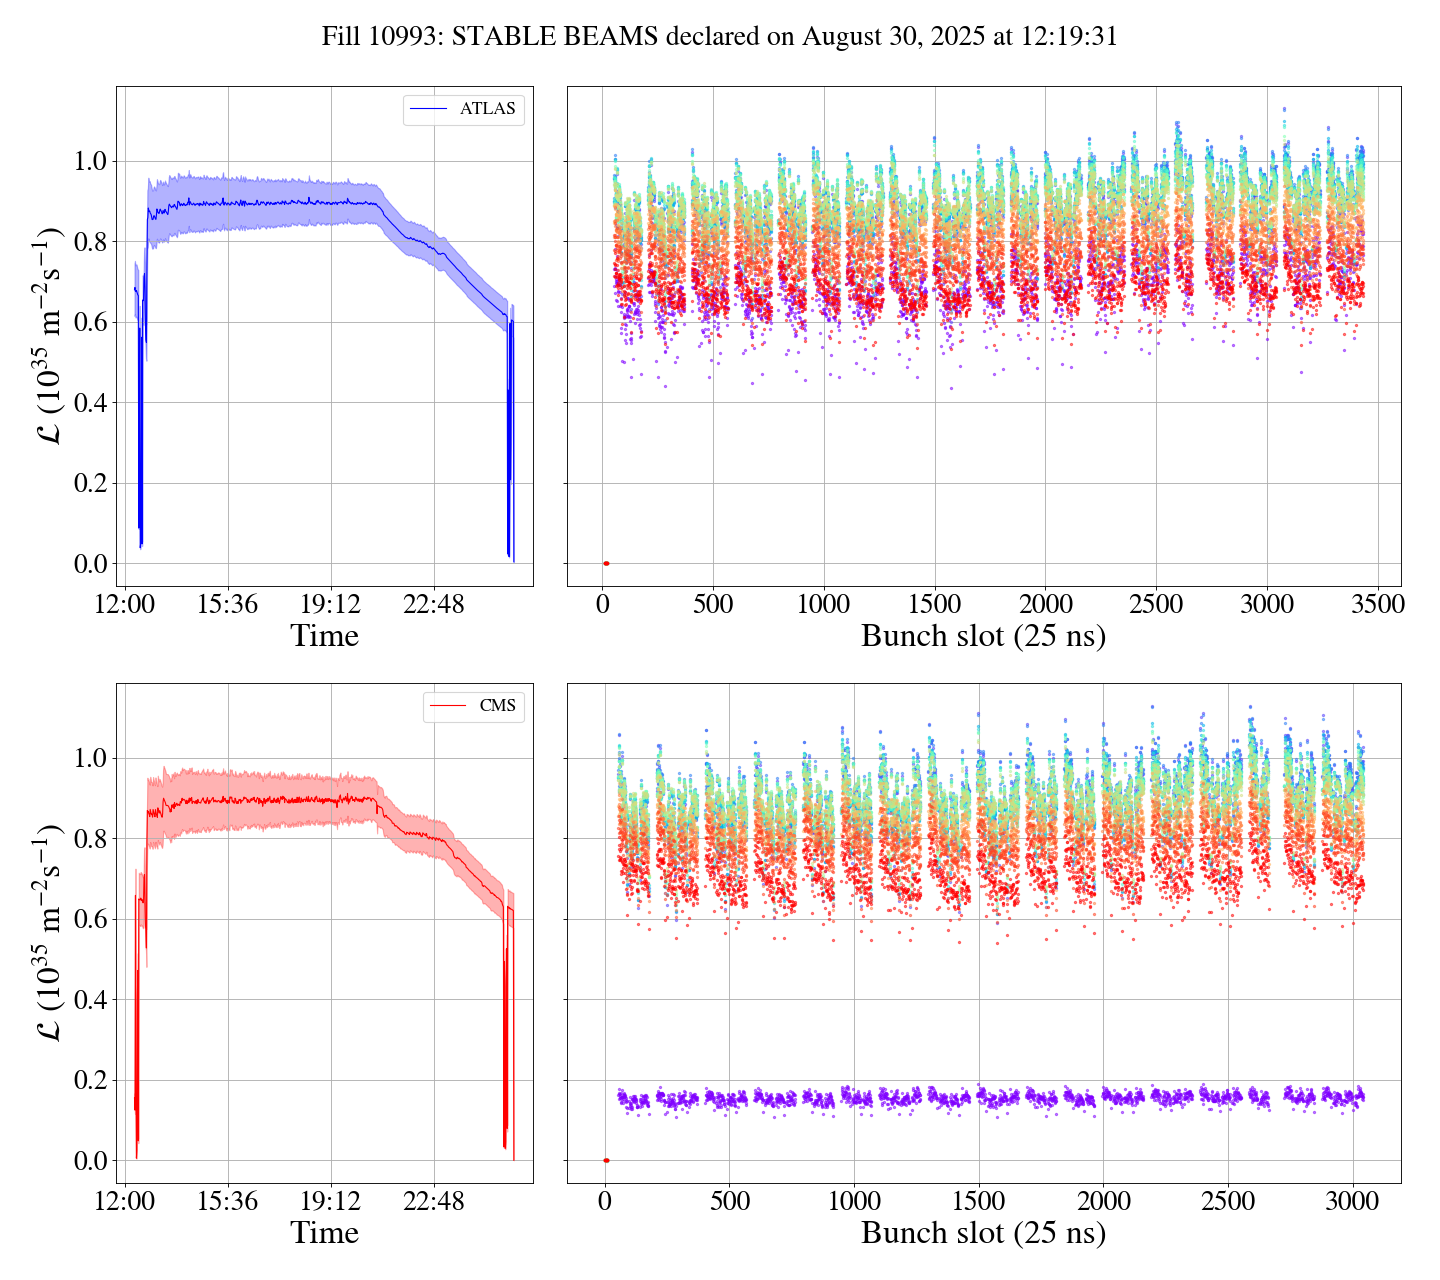Click the 12:00 tick label under CMS plot
The width and height of the screenshot is (1440, 1280).
pos(124,1201)
